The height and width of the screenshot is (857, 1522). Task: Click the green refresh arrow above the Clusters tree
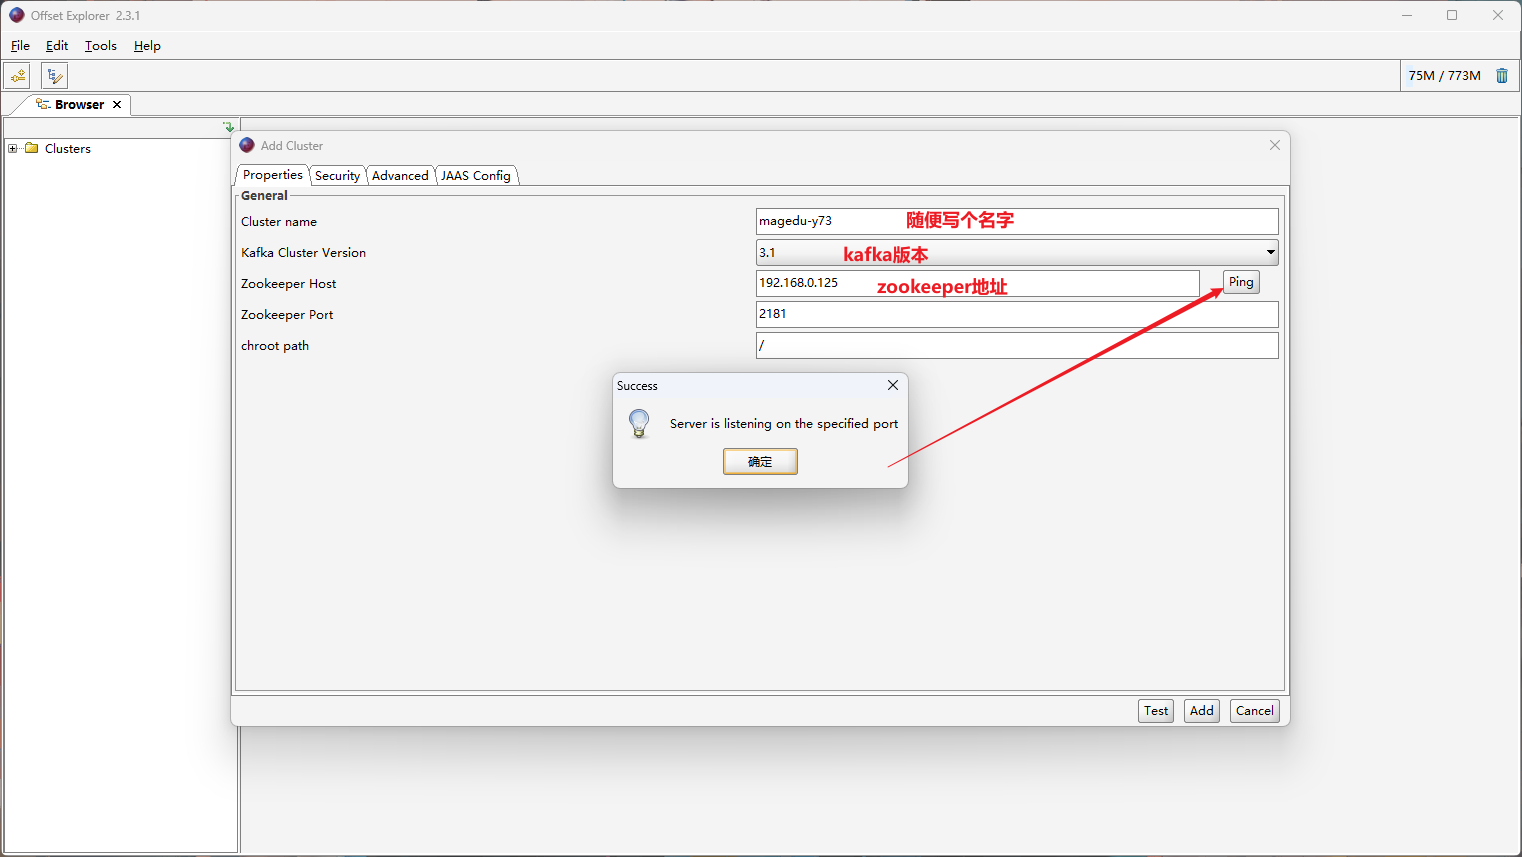[x=229, y=127]
